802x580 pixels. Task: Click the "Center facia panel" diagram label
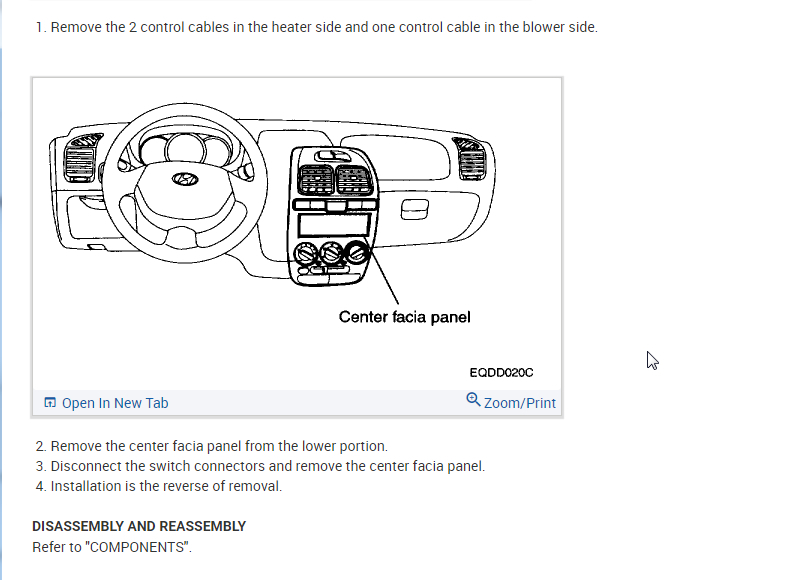tap(404, 317)
